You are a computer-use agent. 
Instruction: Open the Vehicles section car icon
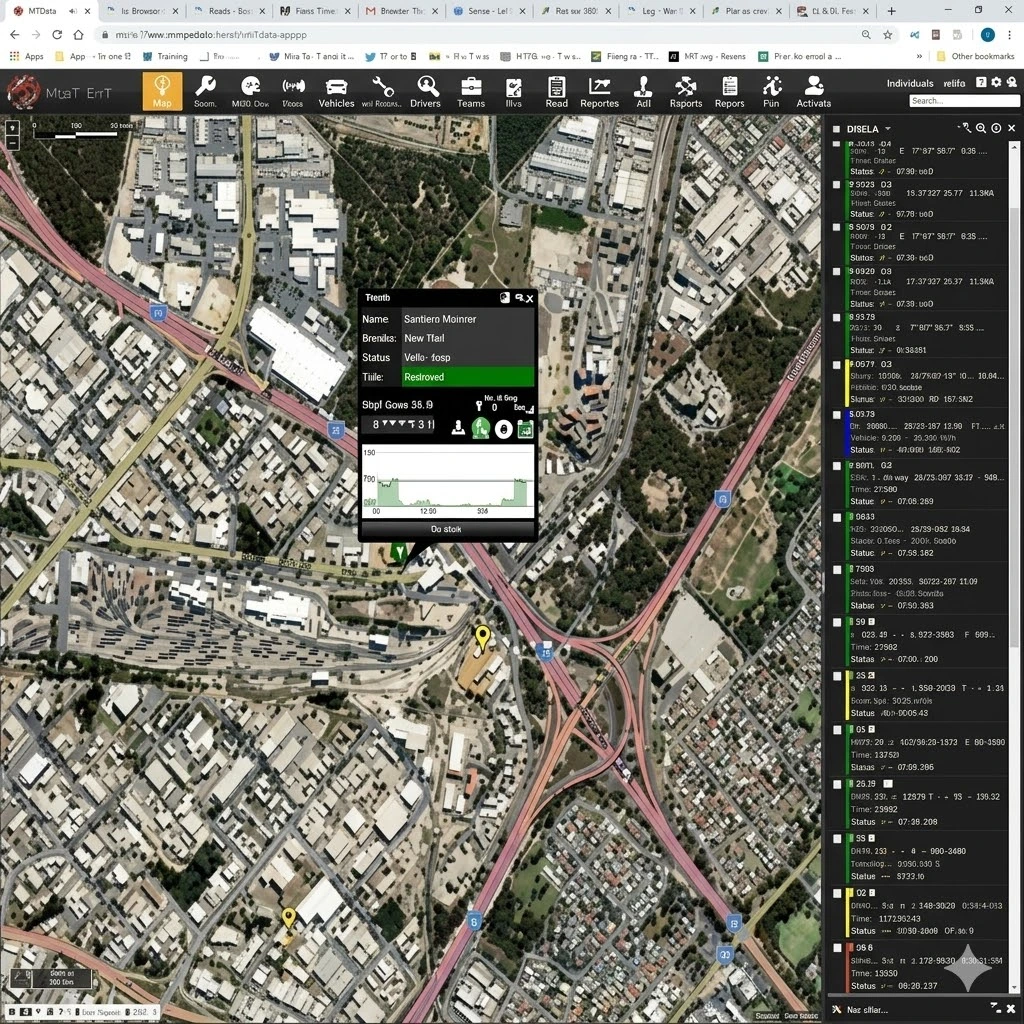(x=336, y=87)
